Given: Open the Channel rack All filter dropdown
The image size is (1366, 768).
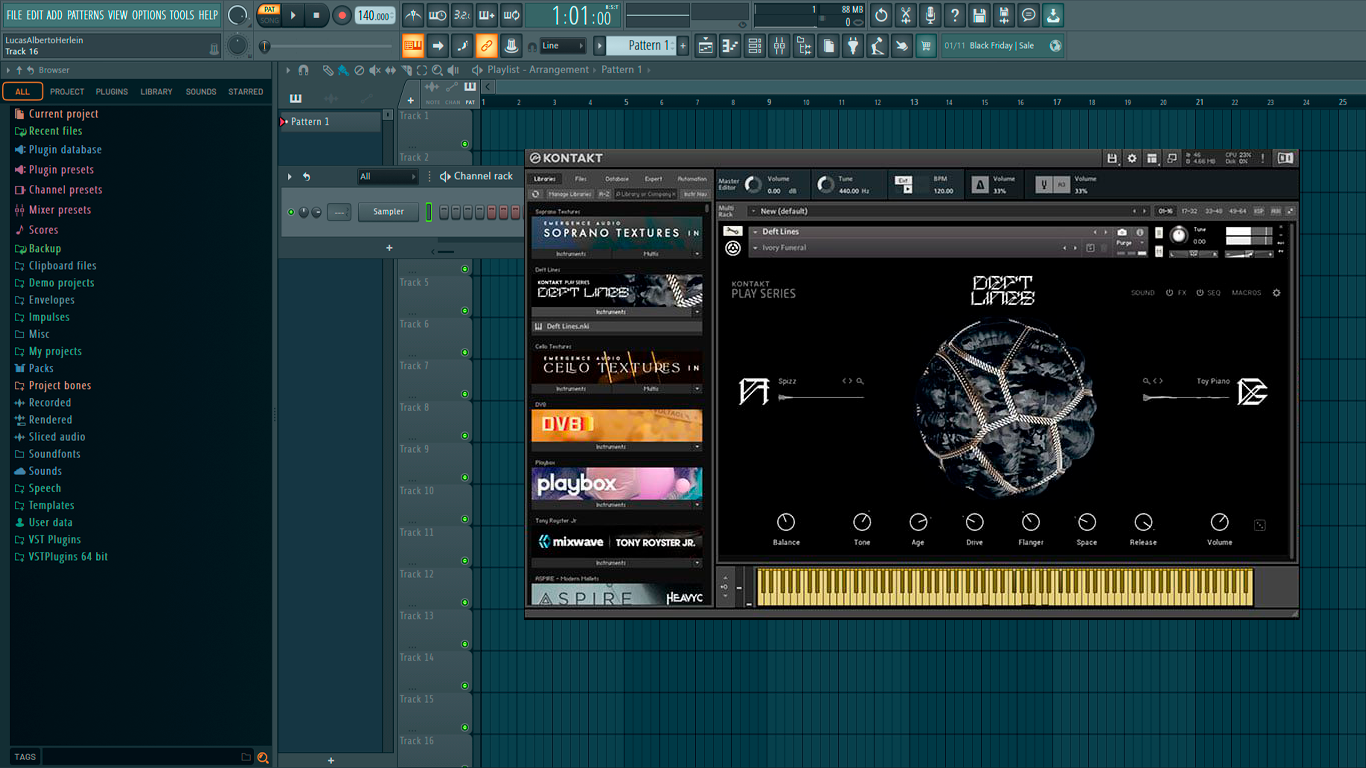Looking at the screenshot, I should [x=388, y=177].
